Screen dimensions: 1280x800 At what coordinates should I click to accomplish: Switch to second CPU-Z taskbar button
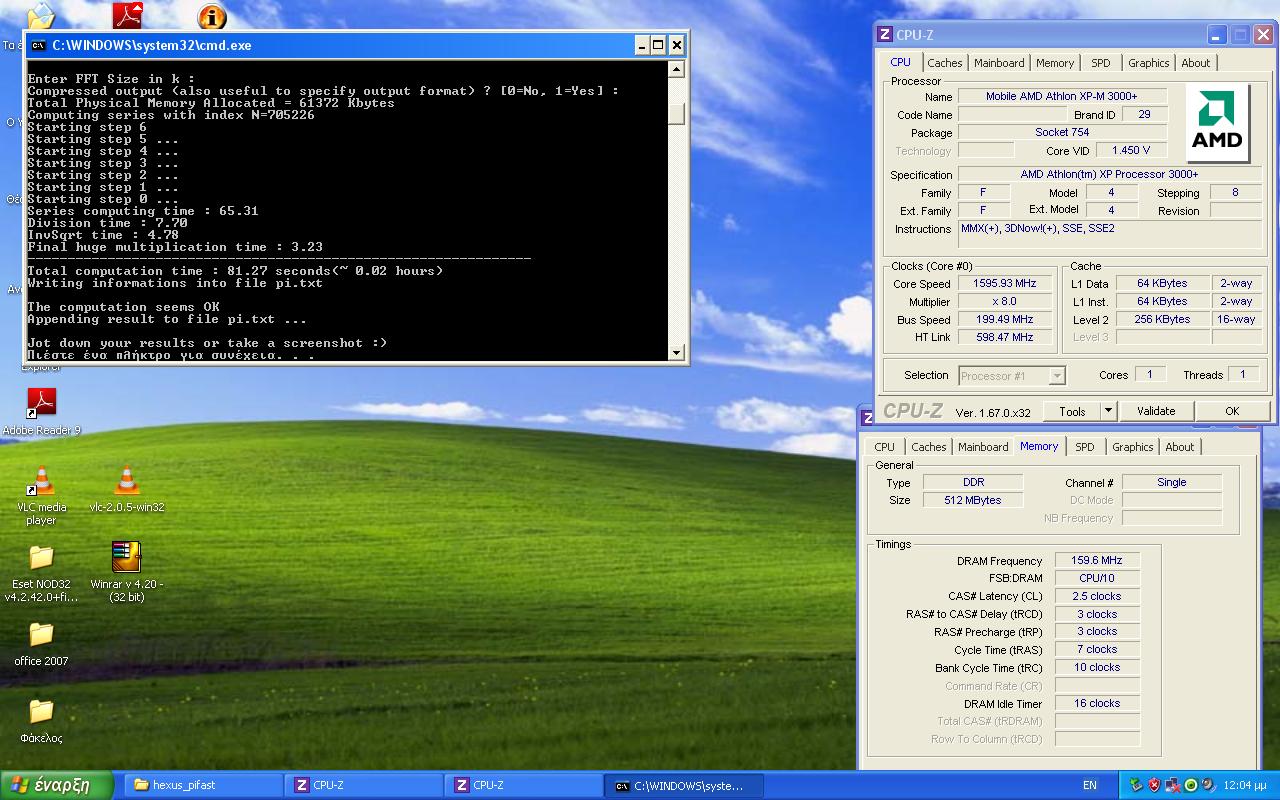tap(524, 785)
